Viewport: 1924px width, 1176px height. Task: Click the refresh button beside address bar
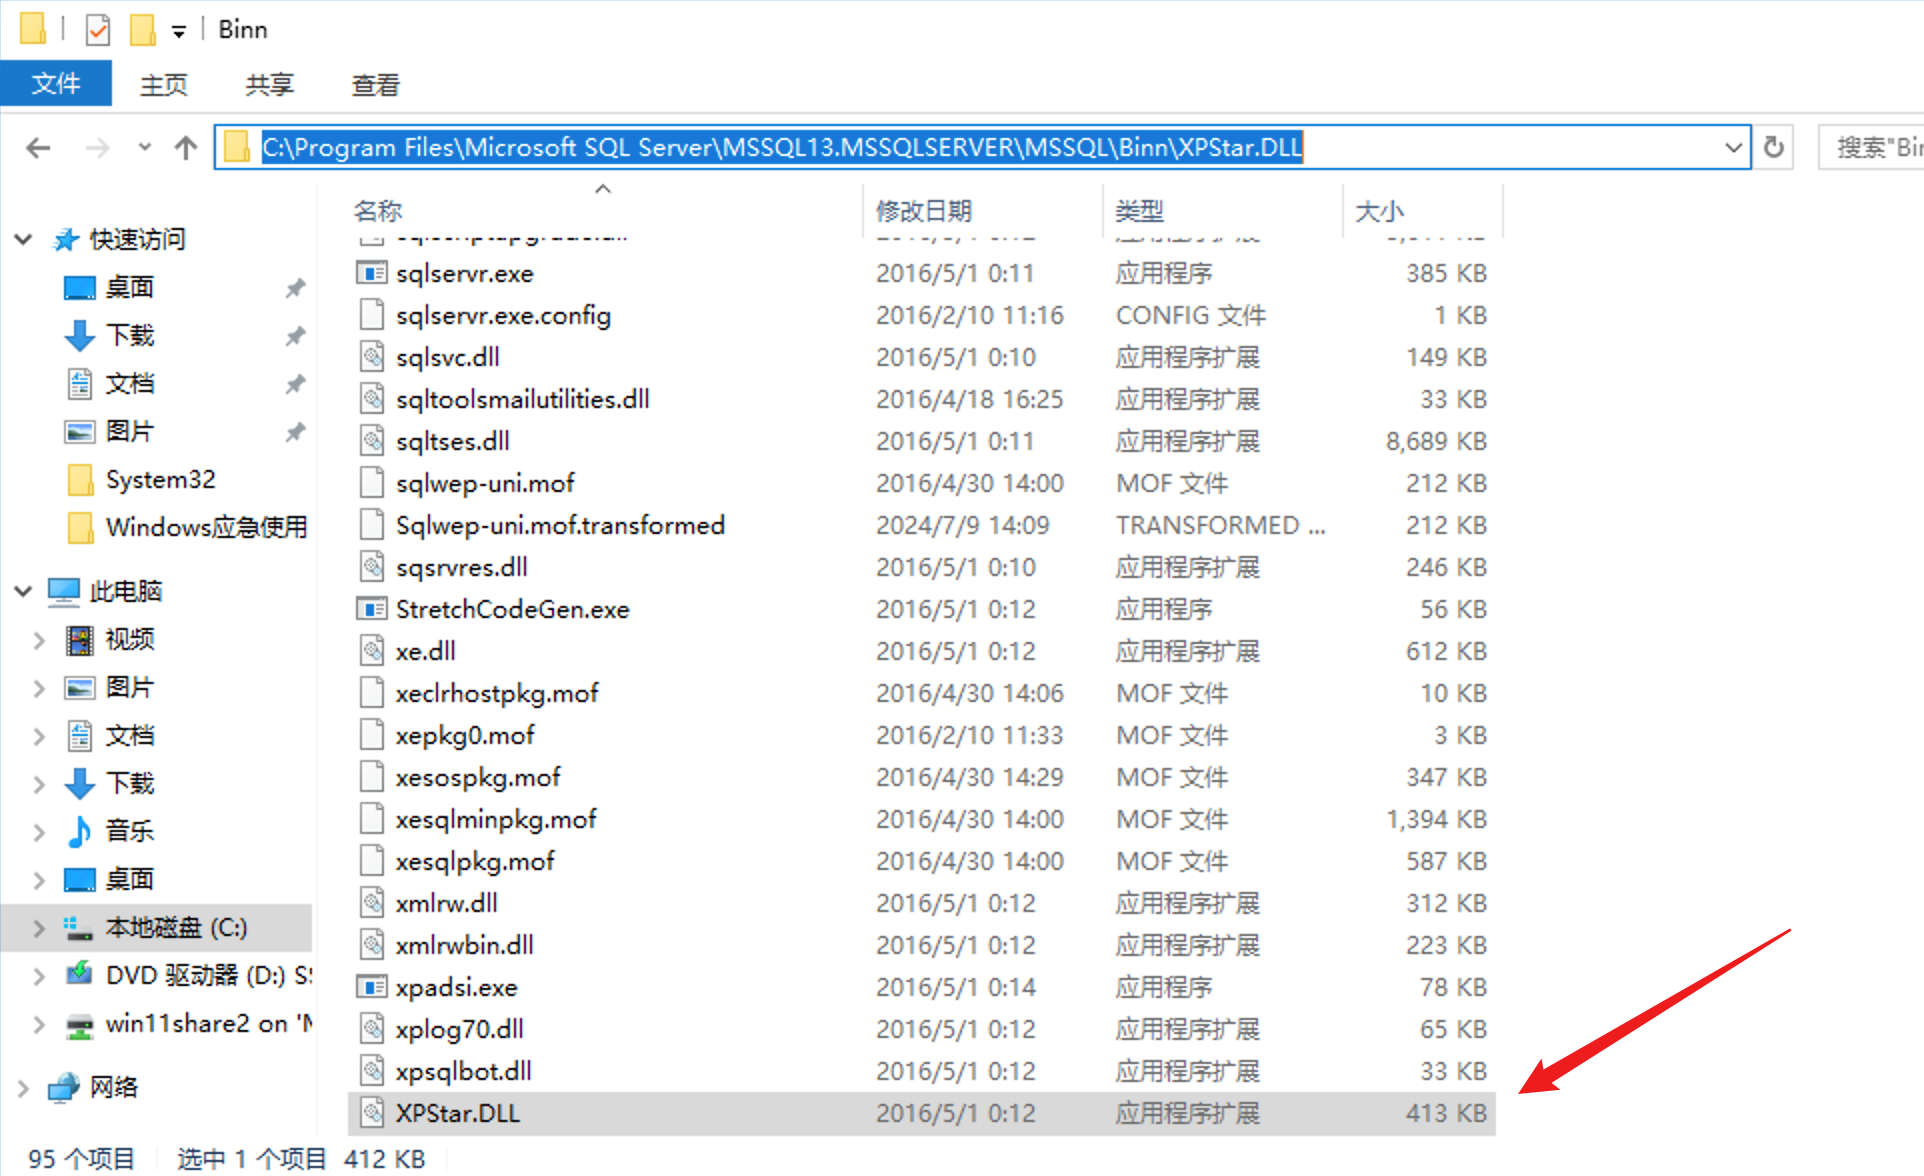pyautogui.click(x=1773, y=148)
